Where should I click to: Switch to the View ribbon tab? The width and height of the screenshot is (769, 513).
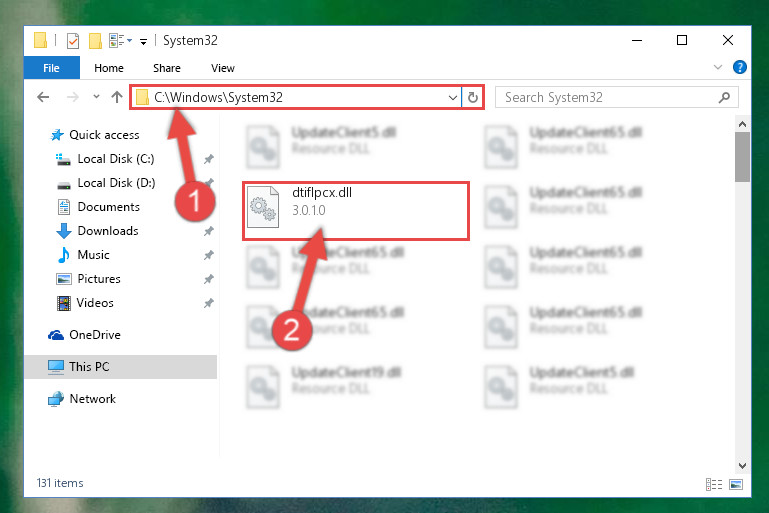pyautogui.click(x=223, y=68)
